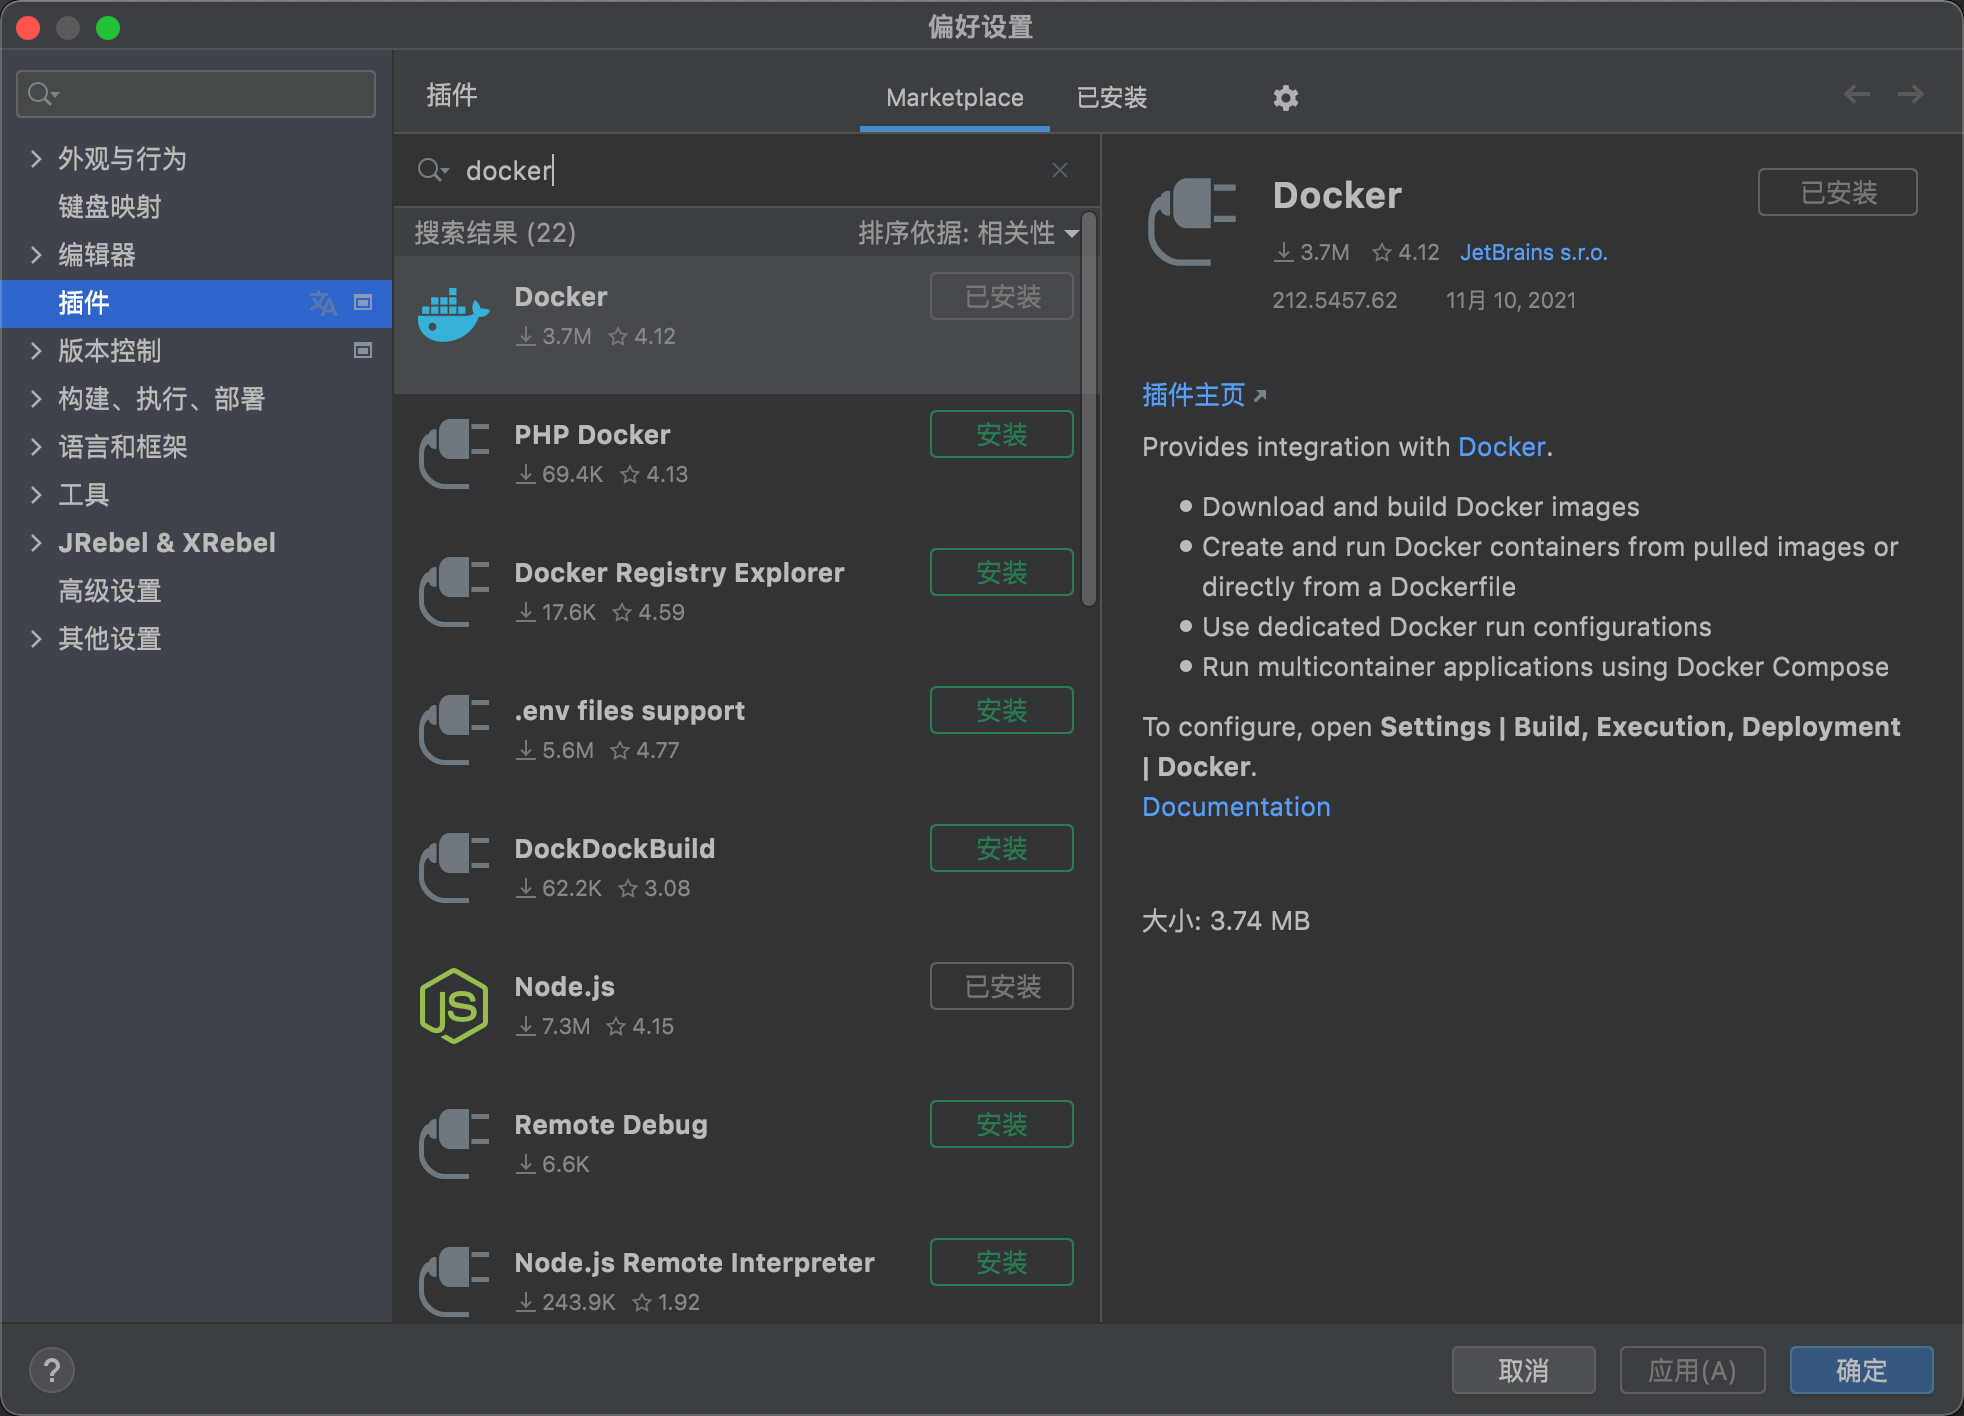The image size is (1964, 1416).
Task: Select the Remote Debug plugin title
Action: point(611,1125)
